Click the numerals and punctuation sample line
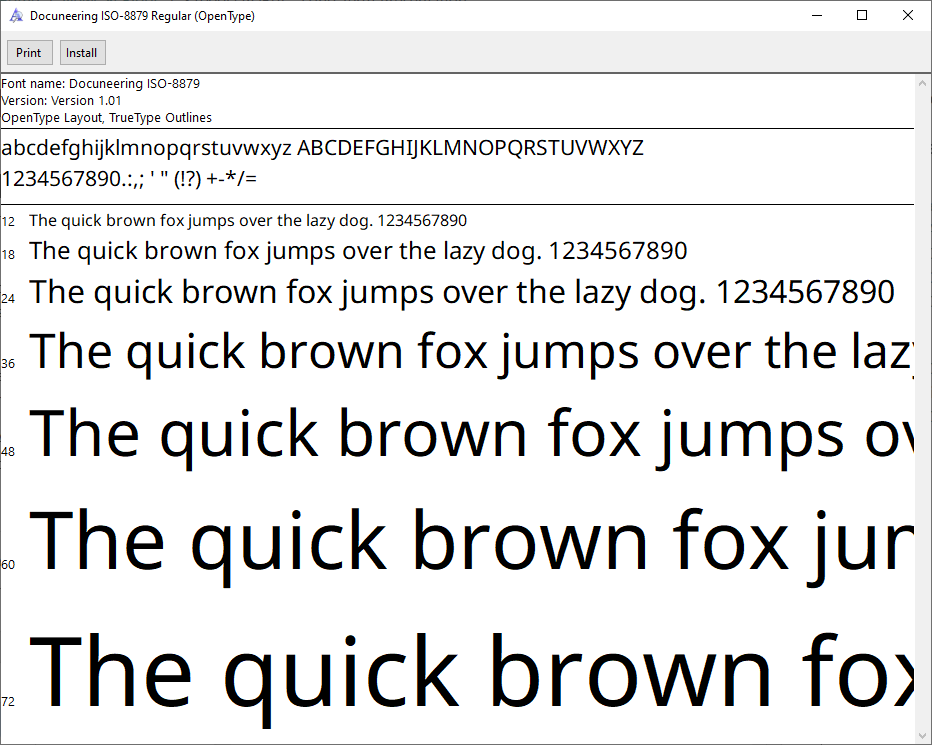The image size is (932, 745). click(130, 179)
